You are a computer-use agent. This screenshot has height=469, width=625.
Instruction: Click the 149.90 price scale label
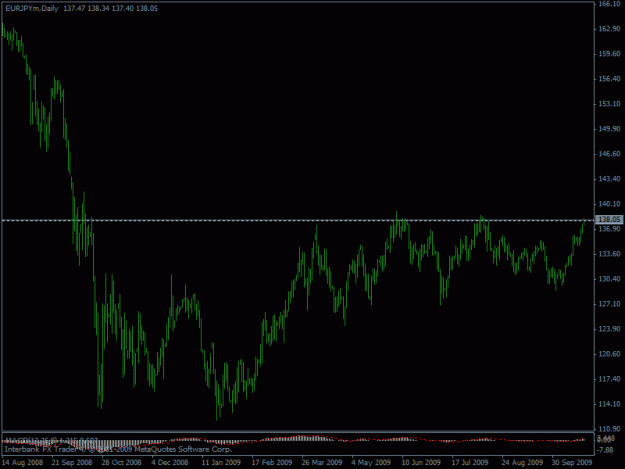[609, 129]
